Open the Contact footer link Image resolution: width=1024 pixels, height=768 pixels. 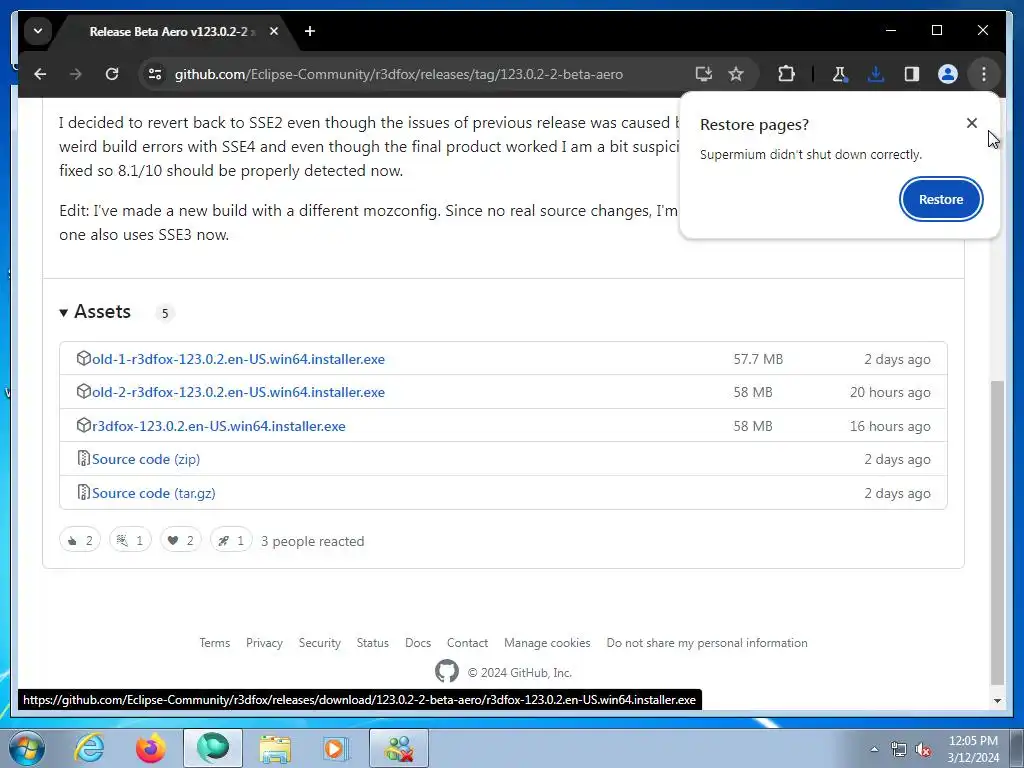(x=468, y=643)
